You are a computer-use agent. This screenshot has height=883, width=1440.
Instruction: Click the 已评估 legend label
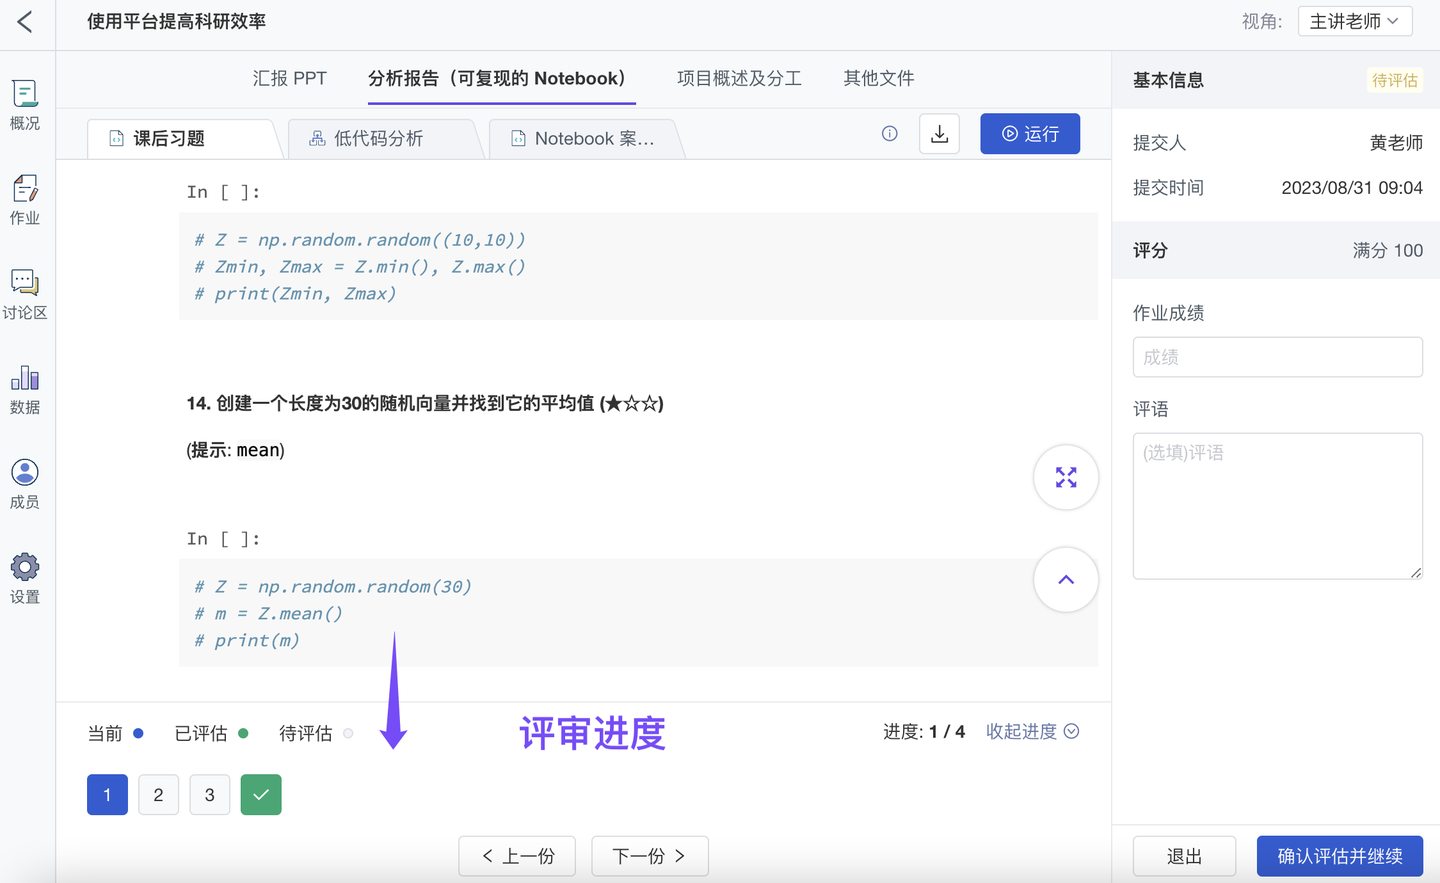(201, 734)
